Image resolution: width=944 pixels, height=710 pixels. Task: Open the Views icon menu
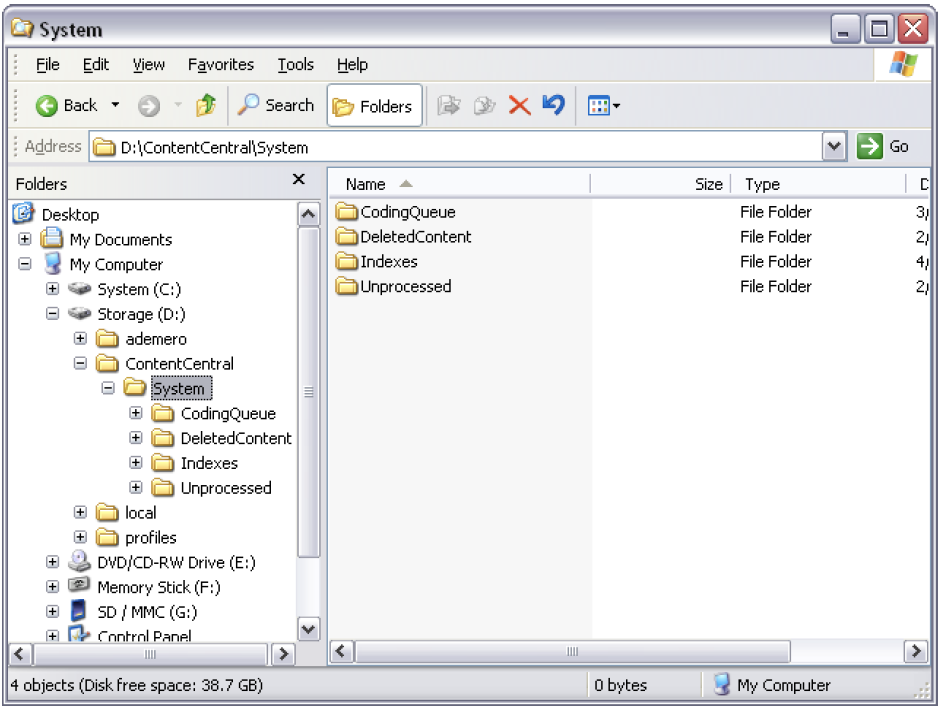tap(601, 105)
